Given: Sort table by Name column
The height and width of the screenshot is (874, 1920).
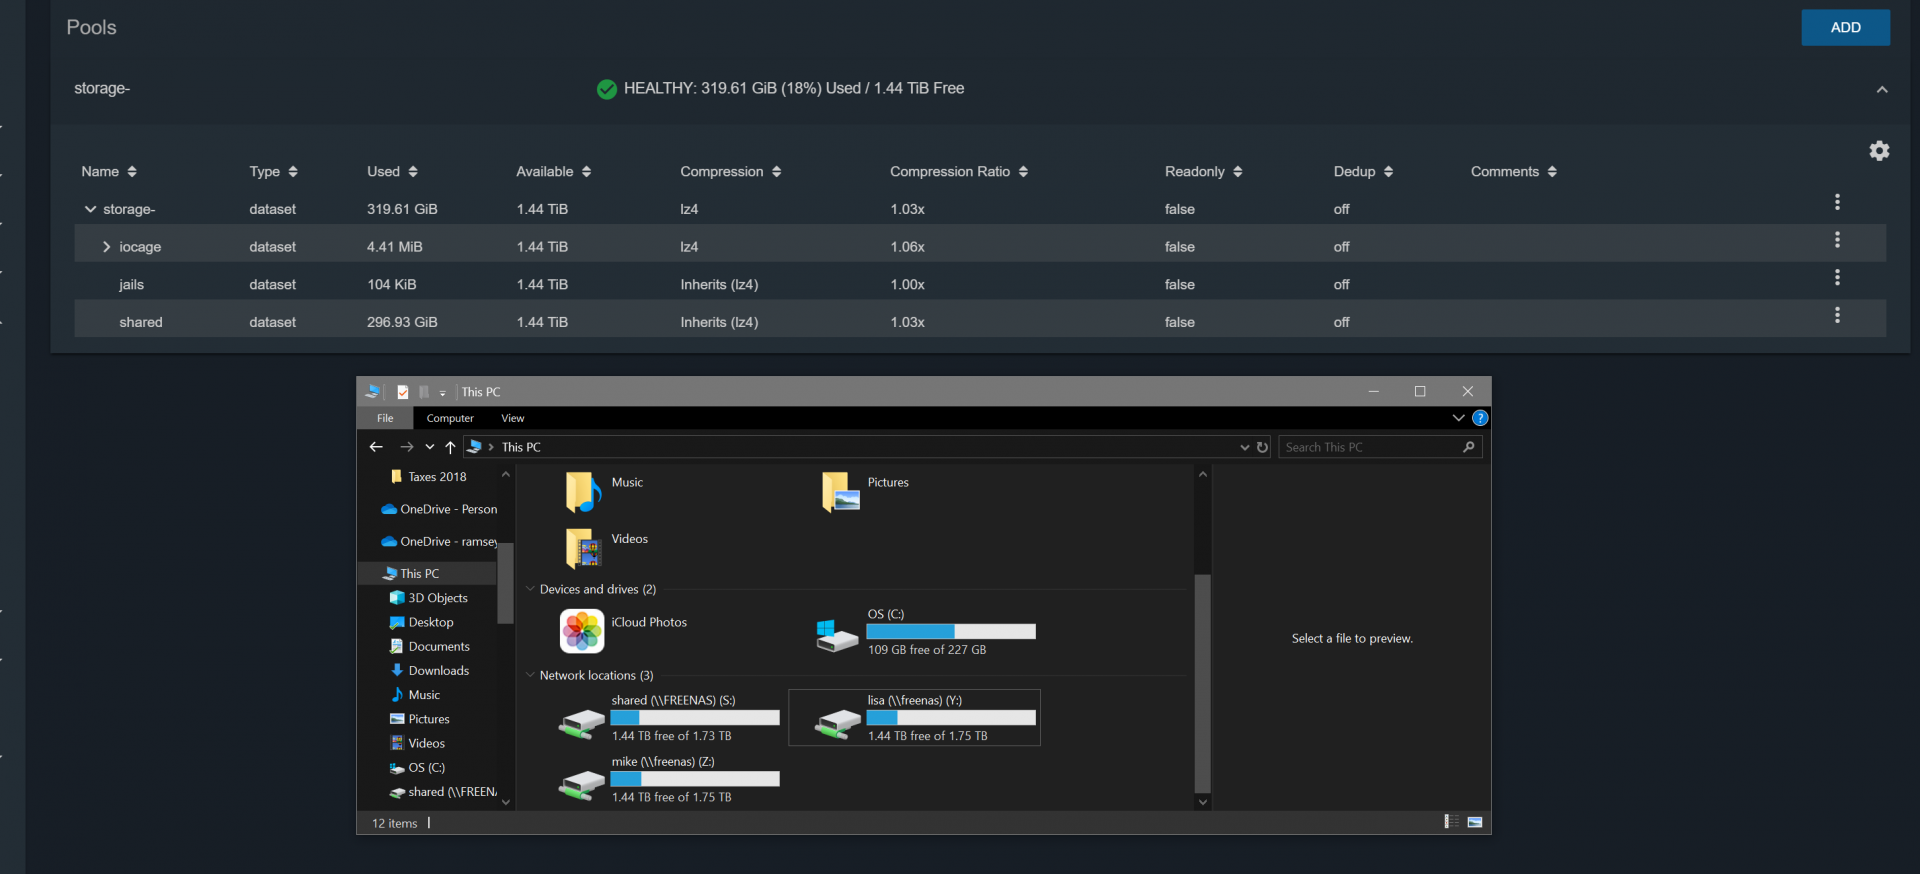Looking at the screenshot, I should 109,171.
